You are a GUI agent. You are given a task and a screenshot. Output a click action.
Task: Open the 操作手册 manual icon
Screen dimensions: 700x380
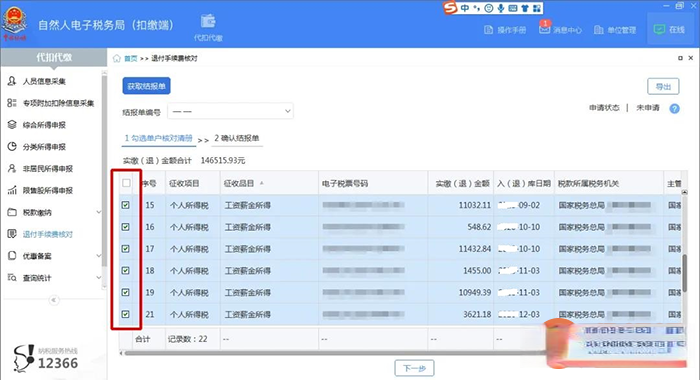488,30
